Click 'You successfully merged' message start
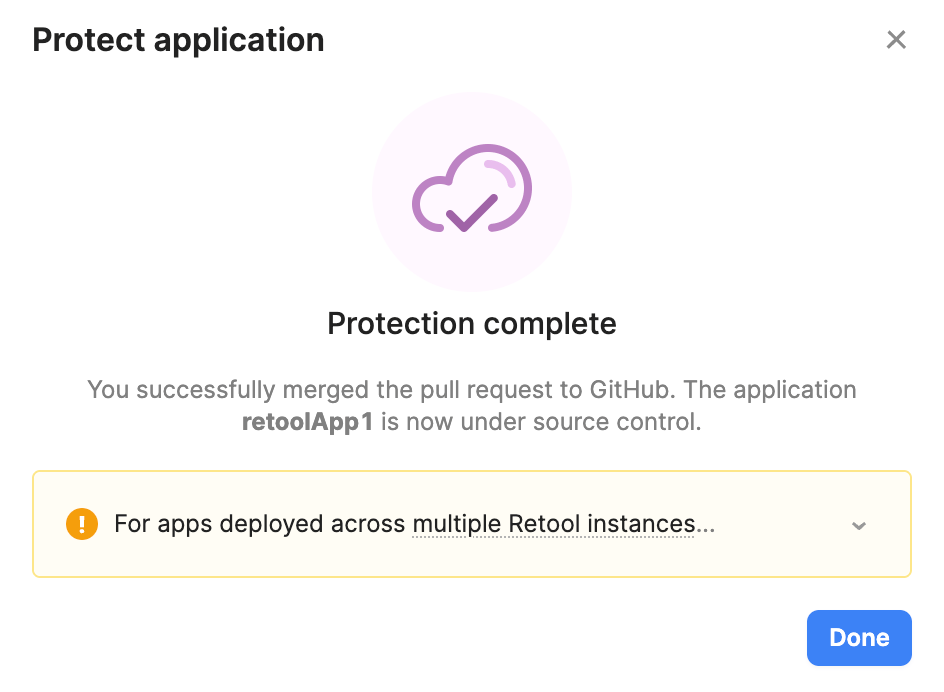 228,390
